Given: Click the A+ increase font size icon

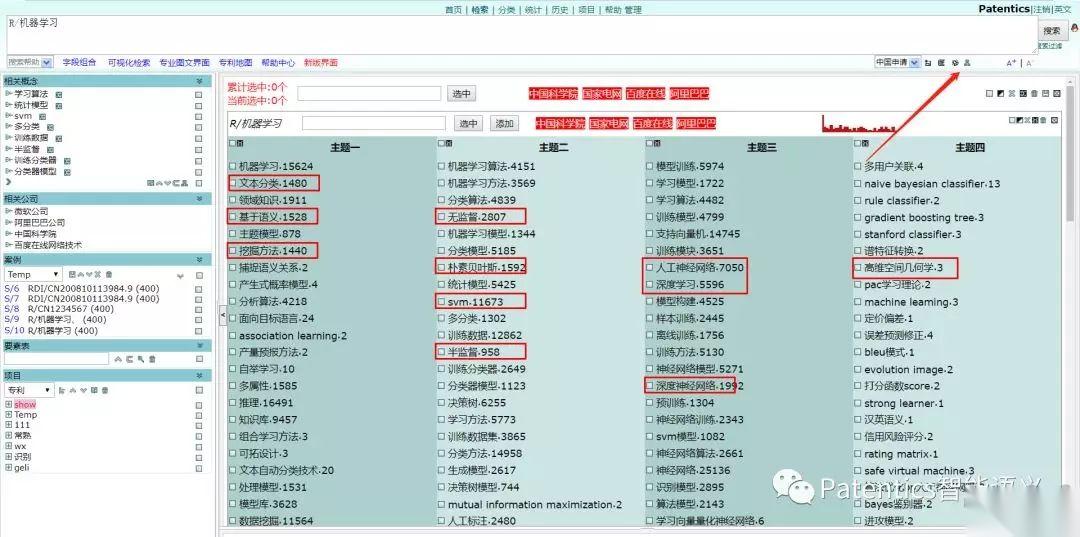Looking at the screenshot, I should pyautogui.click(x=1011, y=63).
